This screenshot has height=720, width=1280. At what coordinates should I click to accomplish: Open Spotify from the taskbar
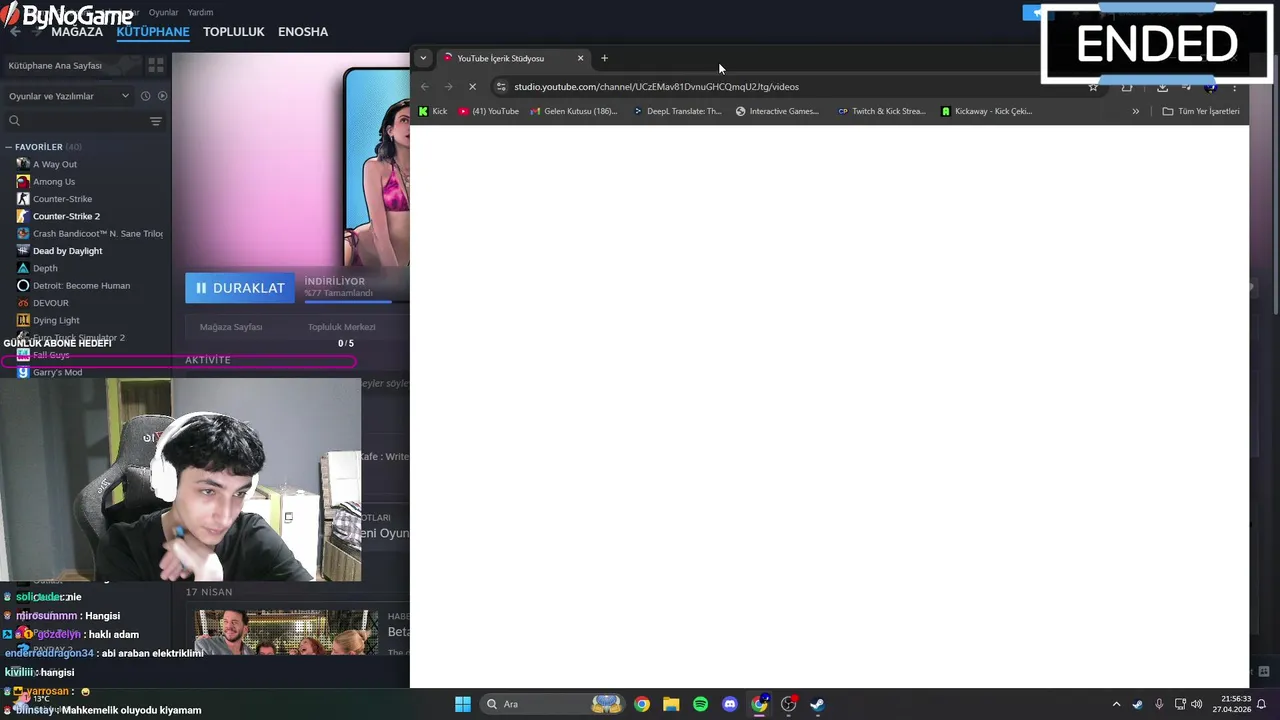[701, 704]
